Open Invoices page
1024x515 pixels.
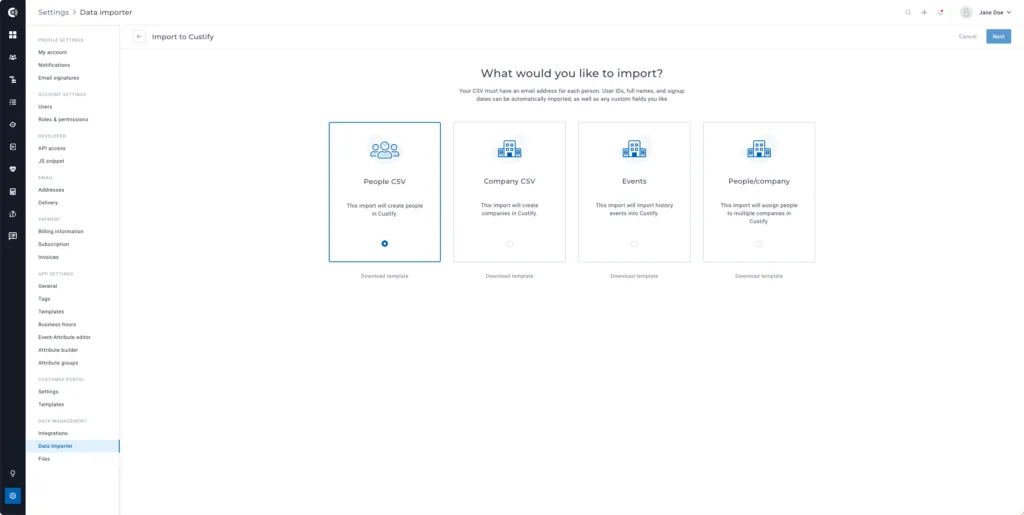click(48, 257)
